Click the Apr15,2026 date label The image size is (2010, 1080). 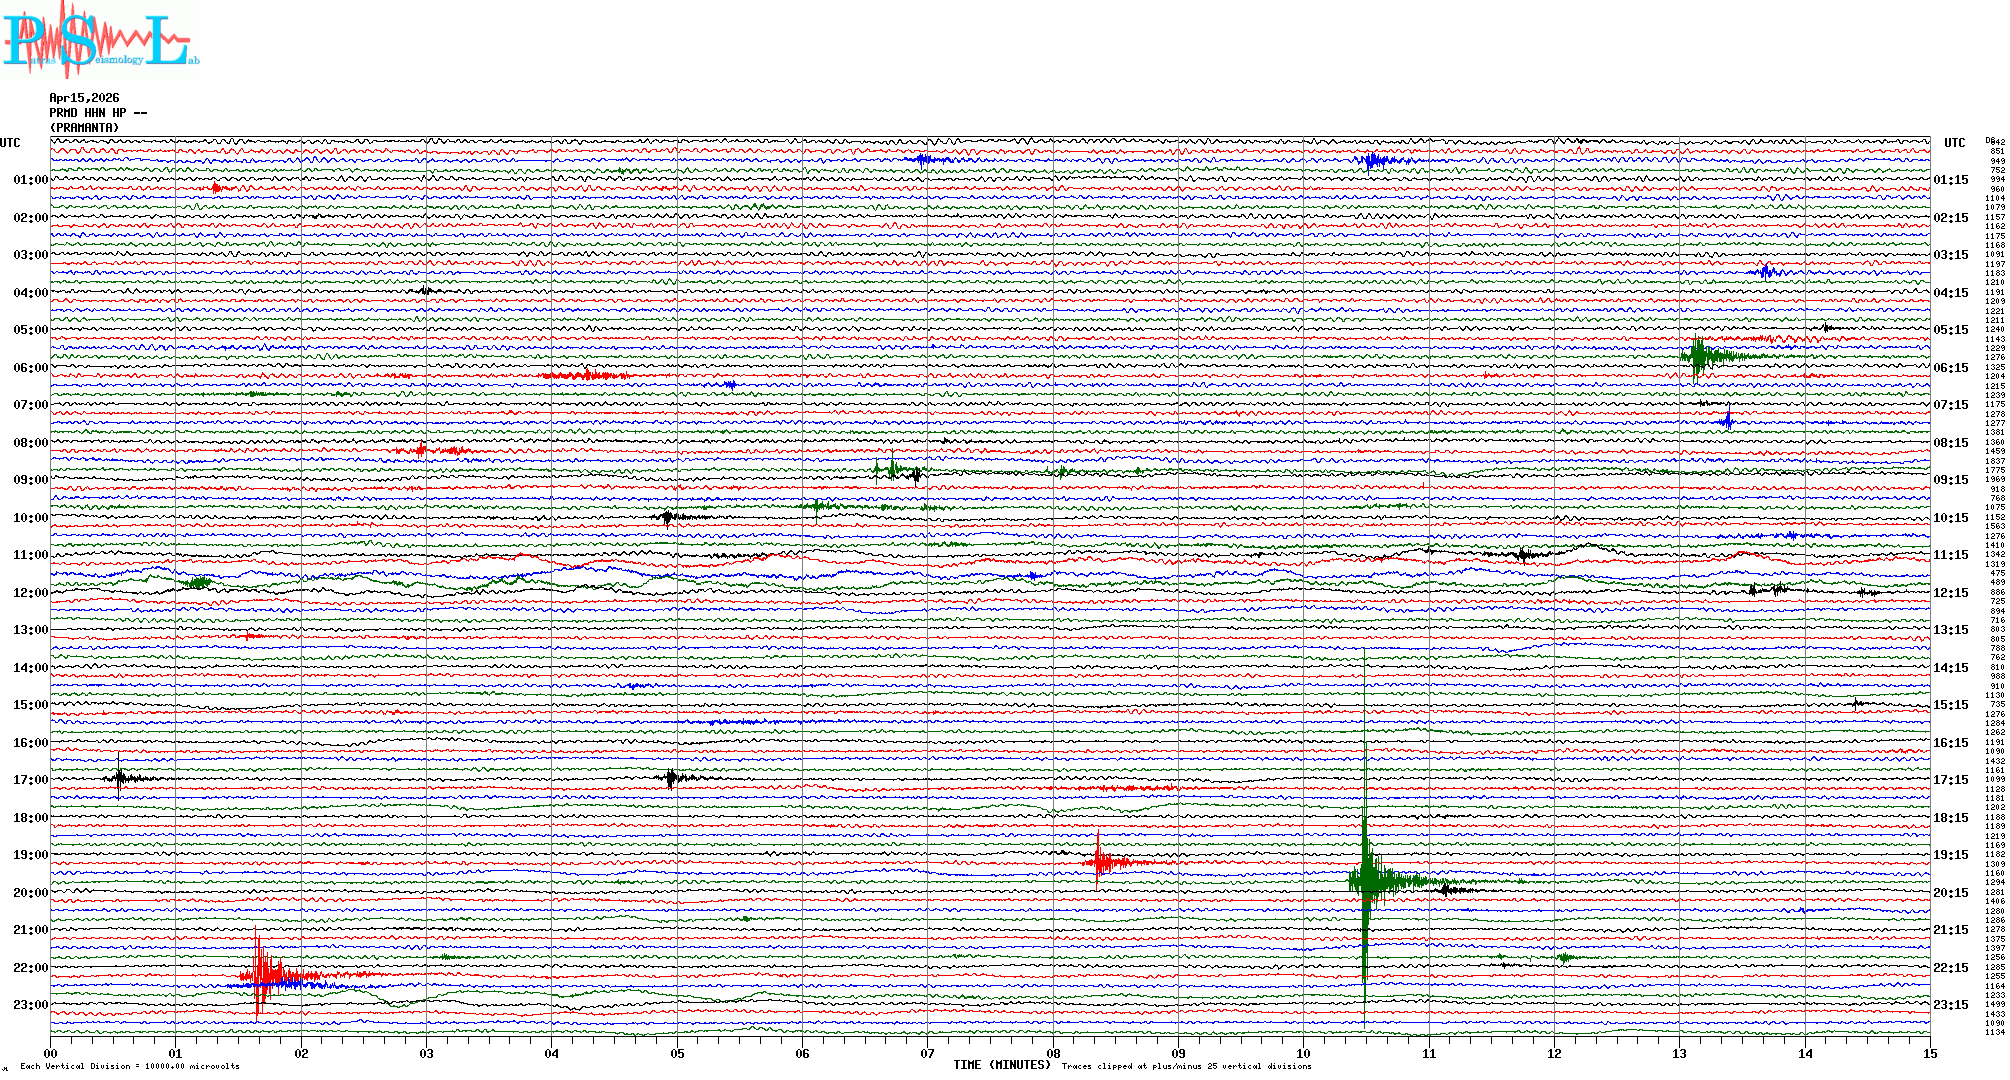pos(84,98)
